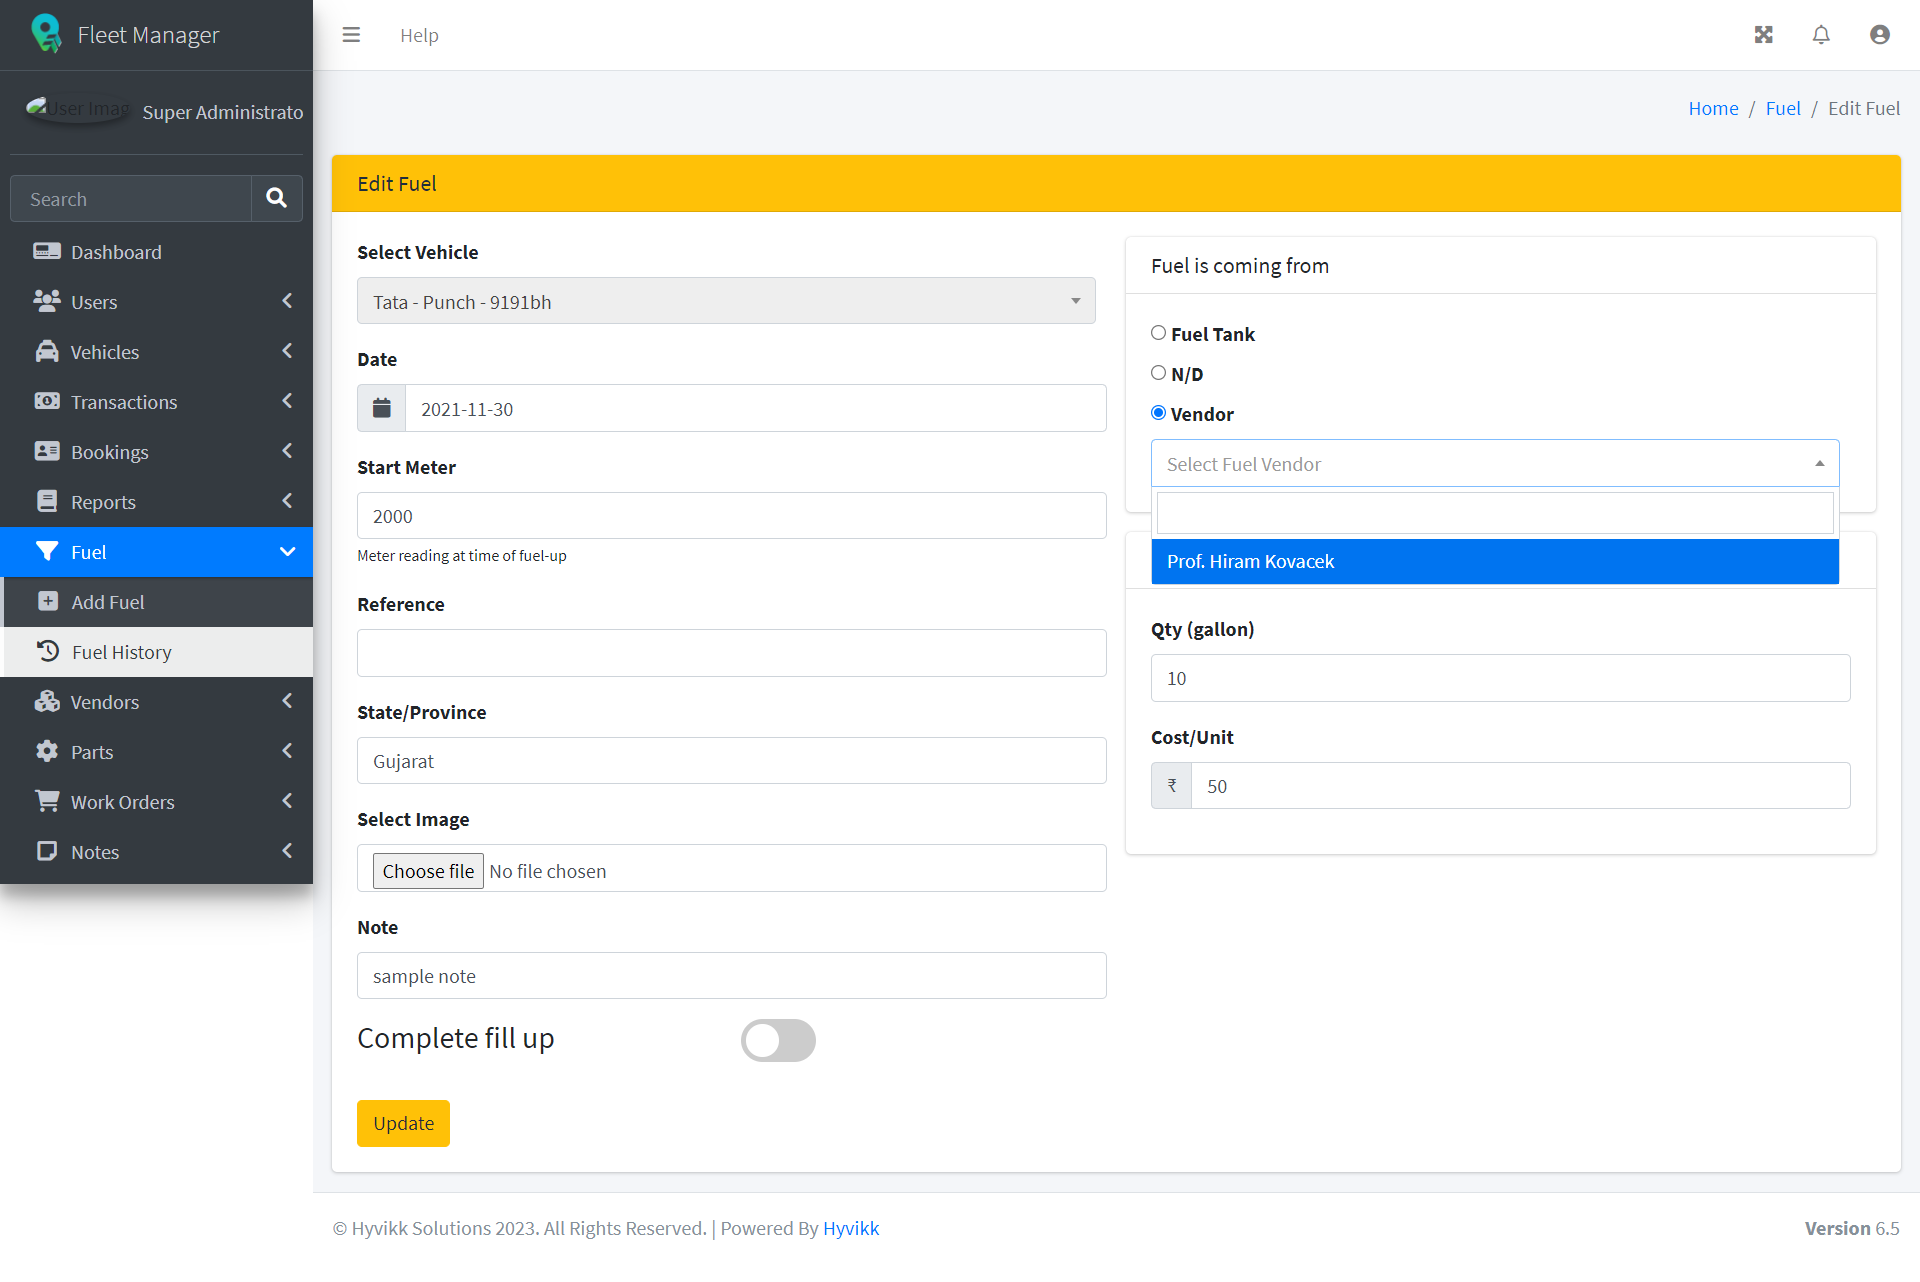Expand the Reports menu chevron
This screenshot has height=1282, width=1920.
point(287,501)
